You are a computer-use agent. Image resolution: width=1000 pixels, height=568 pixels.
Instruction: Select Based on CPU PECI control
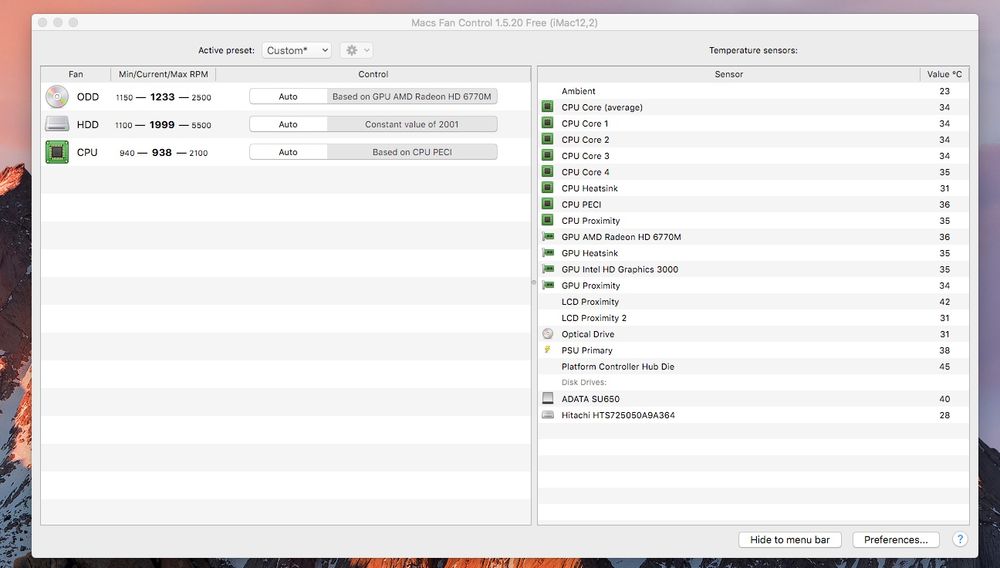412,152
